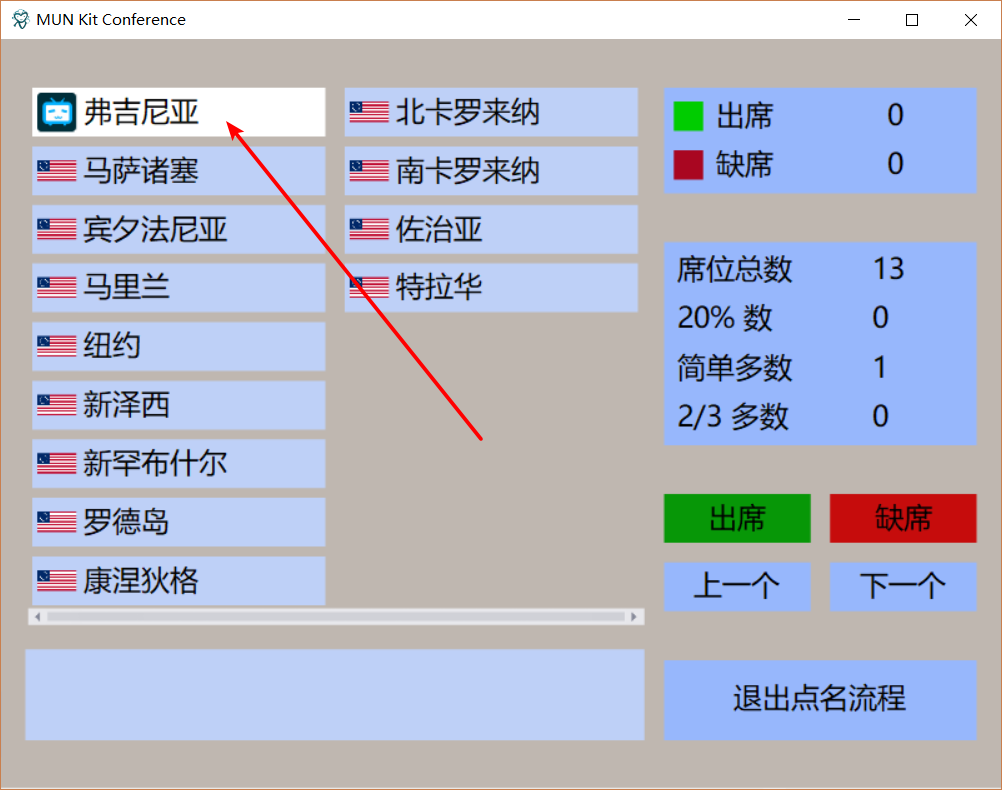1002x790 pixels.
Task: Click the flag icon beside 佐治亚
Action: tap(369, 229)
